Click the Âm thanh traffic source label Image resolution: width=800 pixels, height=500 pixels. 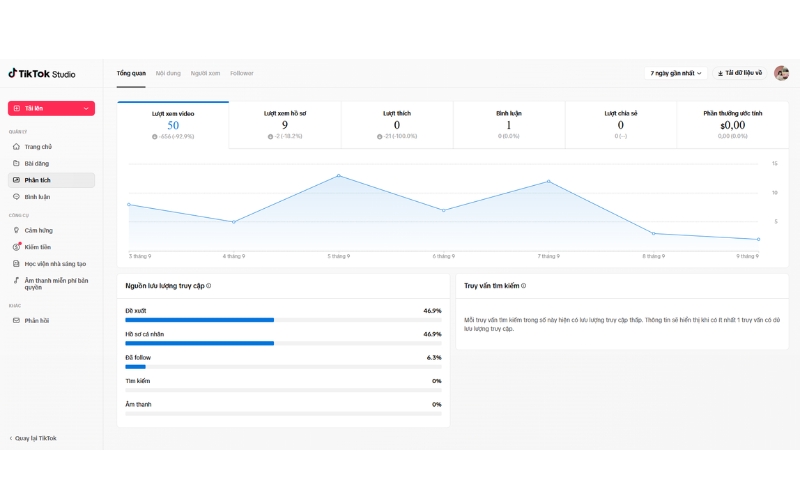[x=138, y=405]
